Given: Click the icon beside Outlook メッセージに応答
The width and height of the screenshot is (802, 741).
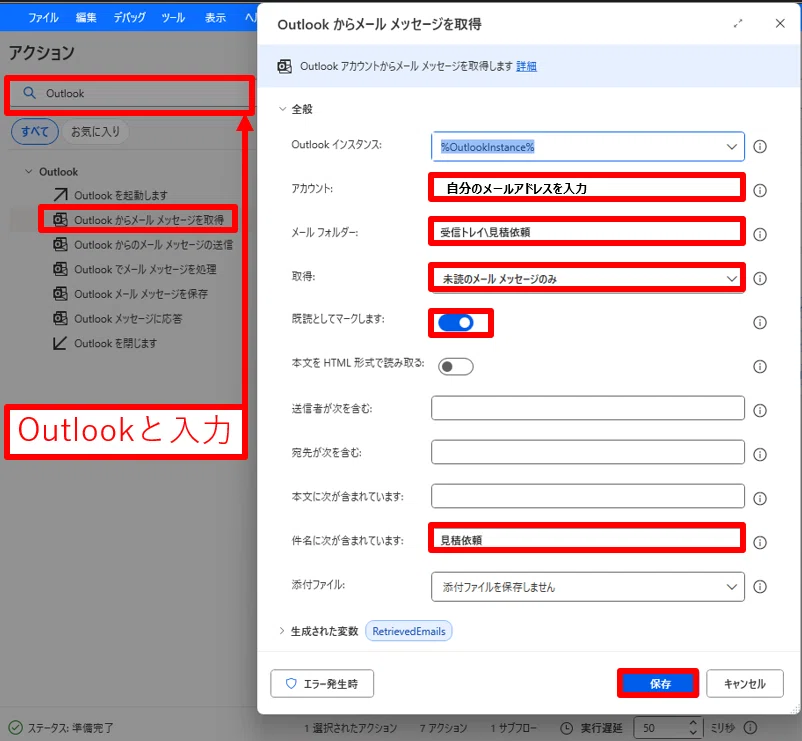Looking at the screenshot, I should point(60,318).
